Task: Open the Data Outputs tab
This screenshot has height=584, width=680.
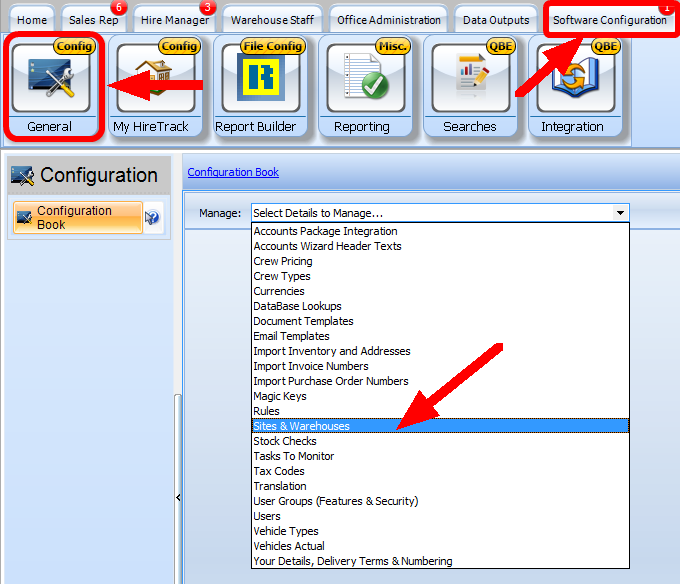Action: [x=496, y=20]
